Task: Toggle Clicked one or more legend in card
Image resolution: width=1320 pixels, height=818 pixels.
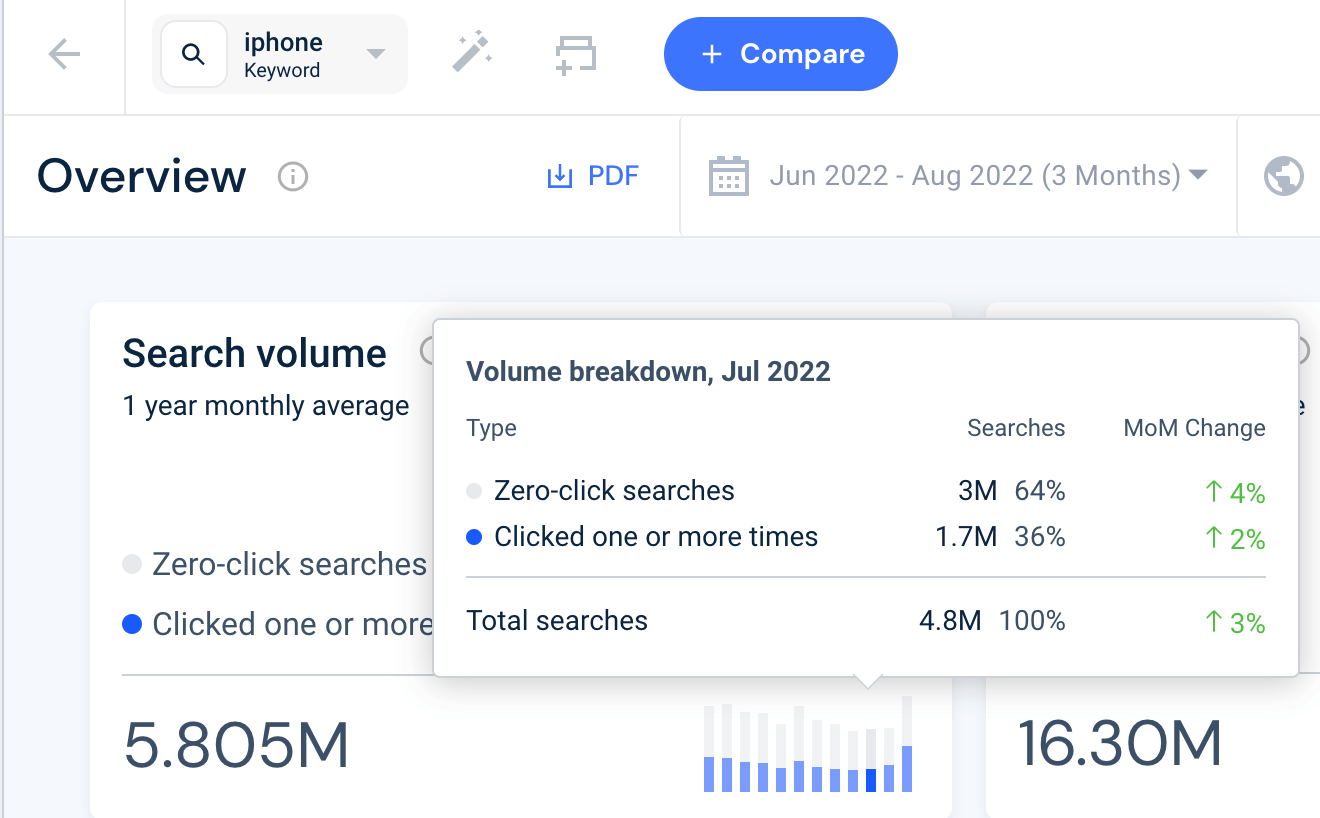Action: [278, 624]
